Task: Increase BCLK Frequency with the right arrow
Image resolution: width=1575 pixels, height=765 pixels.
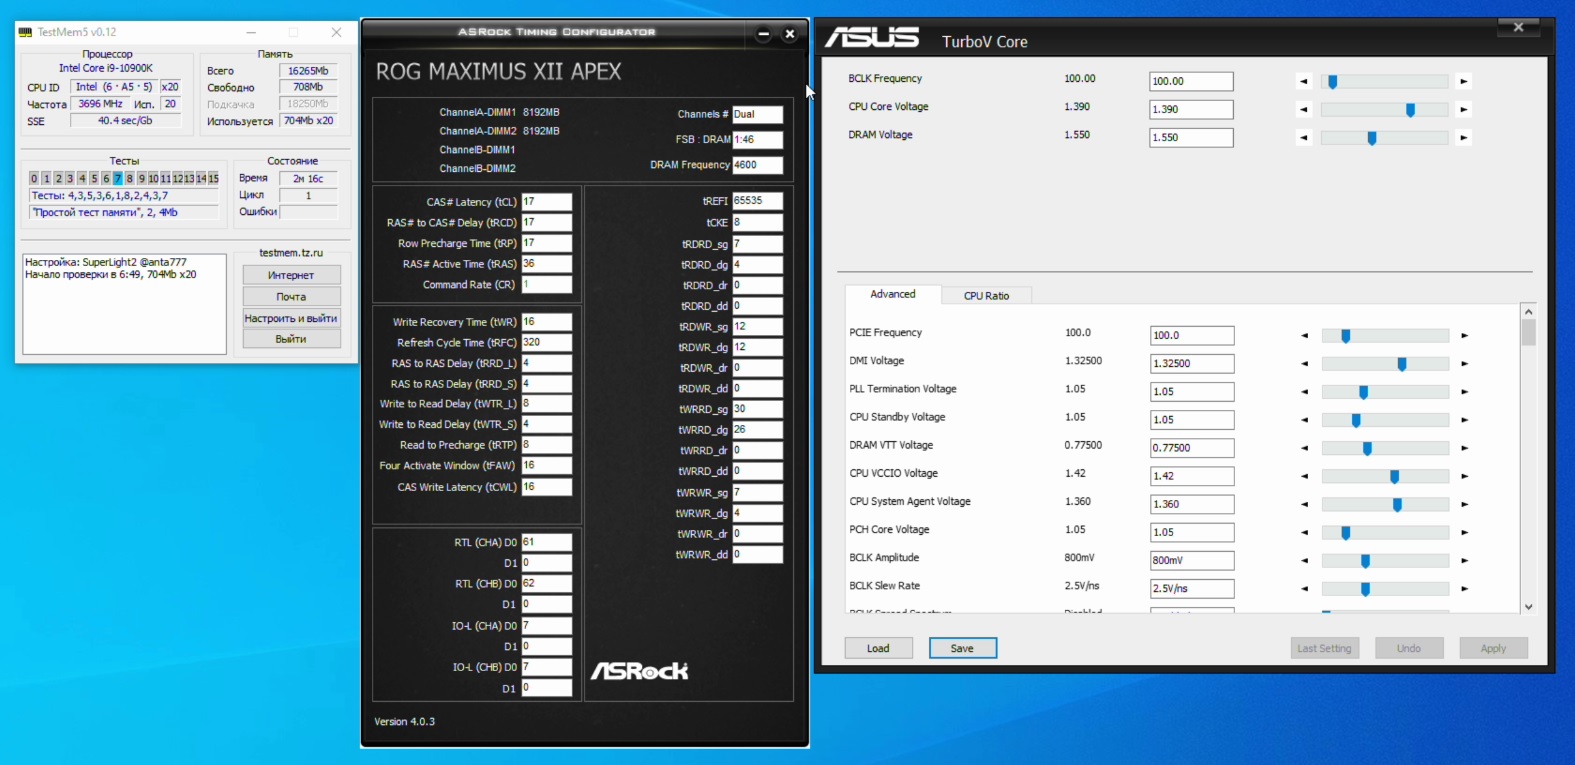Action: 1464,81
